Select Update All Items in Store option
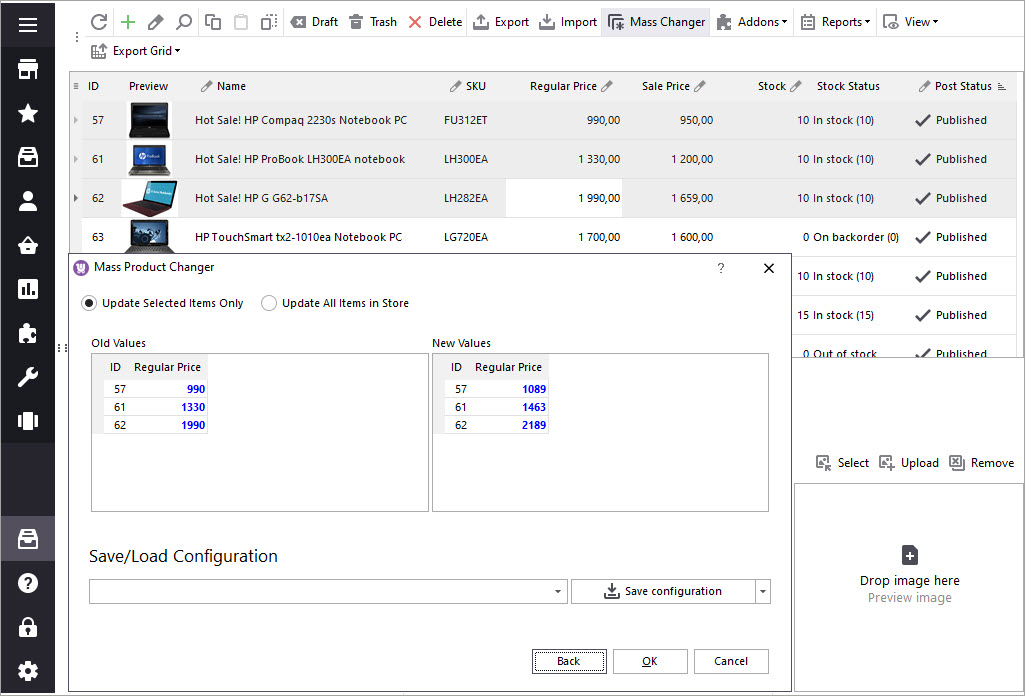 pyautogui.click(x=269, y=303)
